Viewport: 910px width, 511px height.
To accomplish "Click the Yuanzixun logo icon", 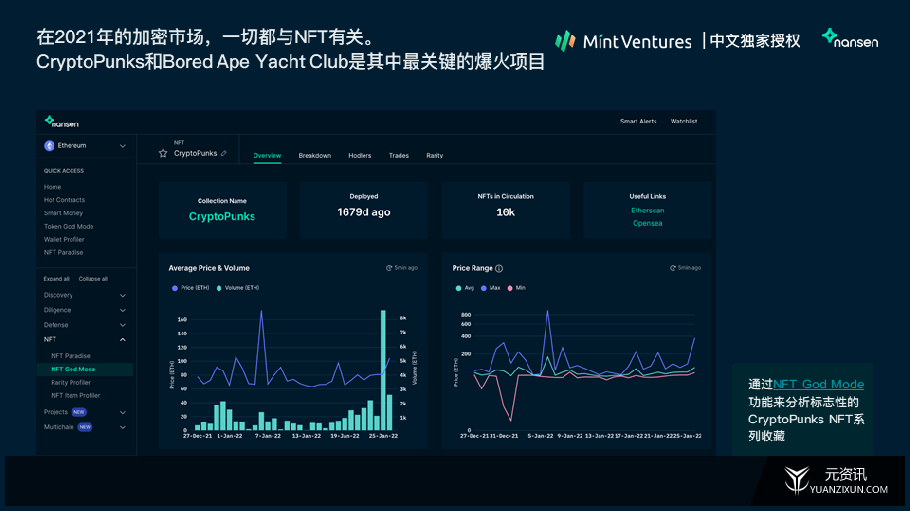I will click(x=797, y=480).
